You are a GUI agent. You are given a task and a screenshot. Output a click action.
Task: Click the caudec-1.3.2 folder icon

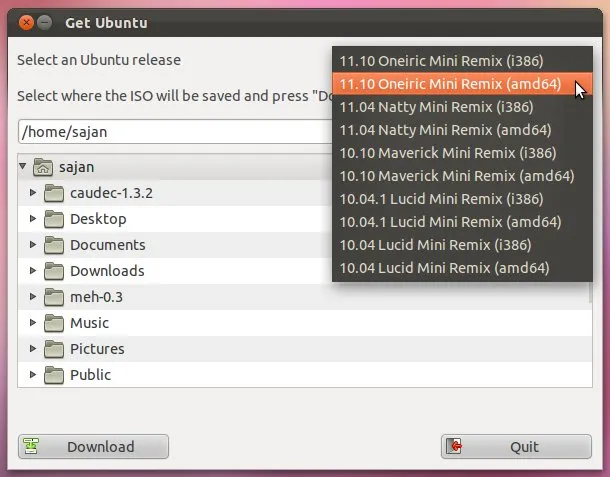pyautogui.click(x=54, y=193)
